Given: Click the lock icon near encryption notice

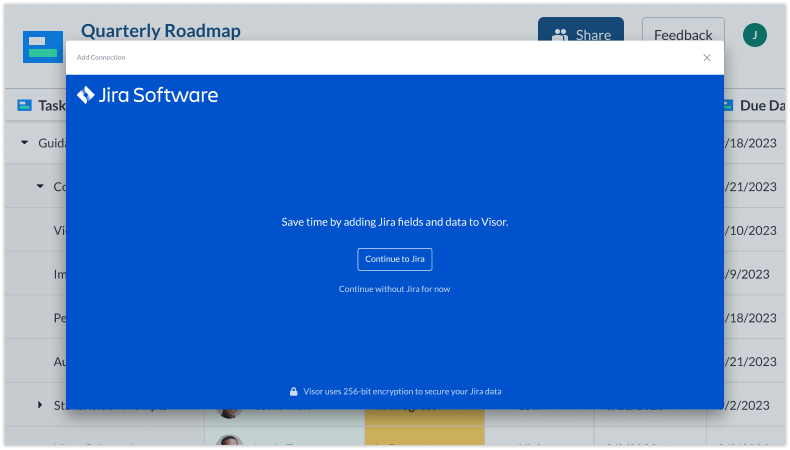Looking at the screenshot, I should [293, 392].
